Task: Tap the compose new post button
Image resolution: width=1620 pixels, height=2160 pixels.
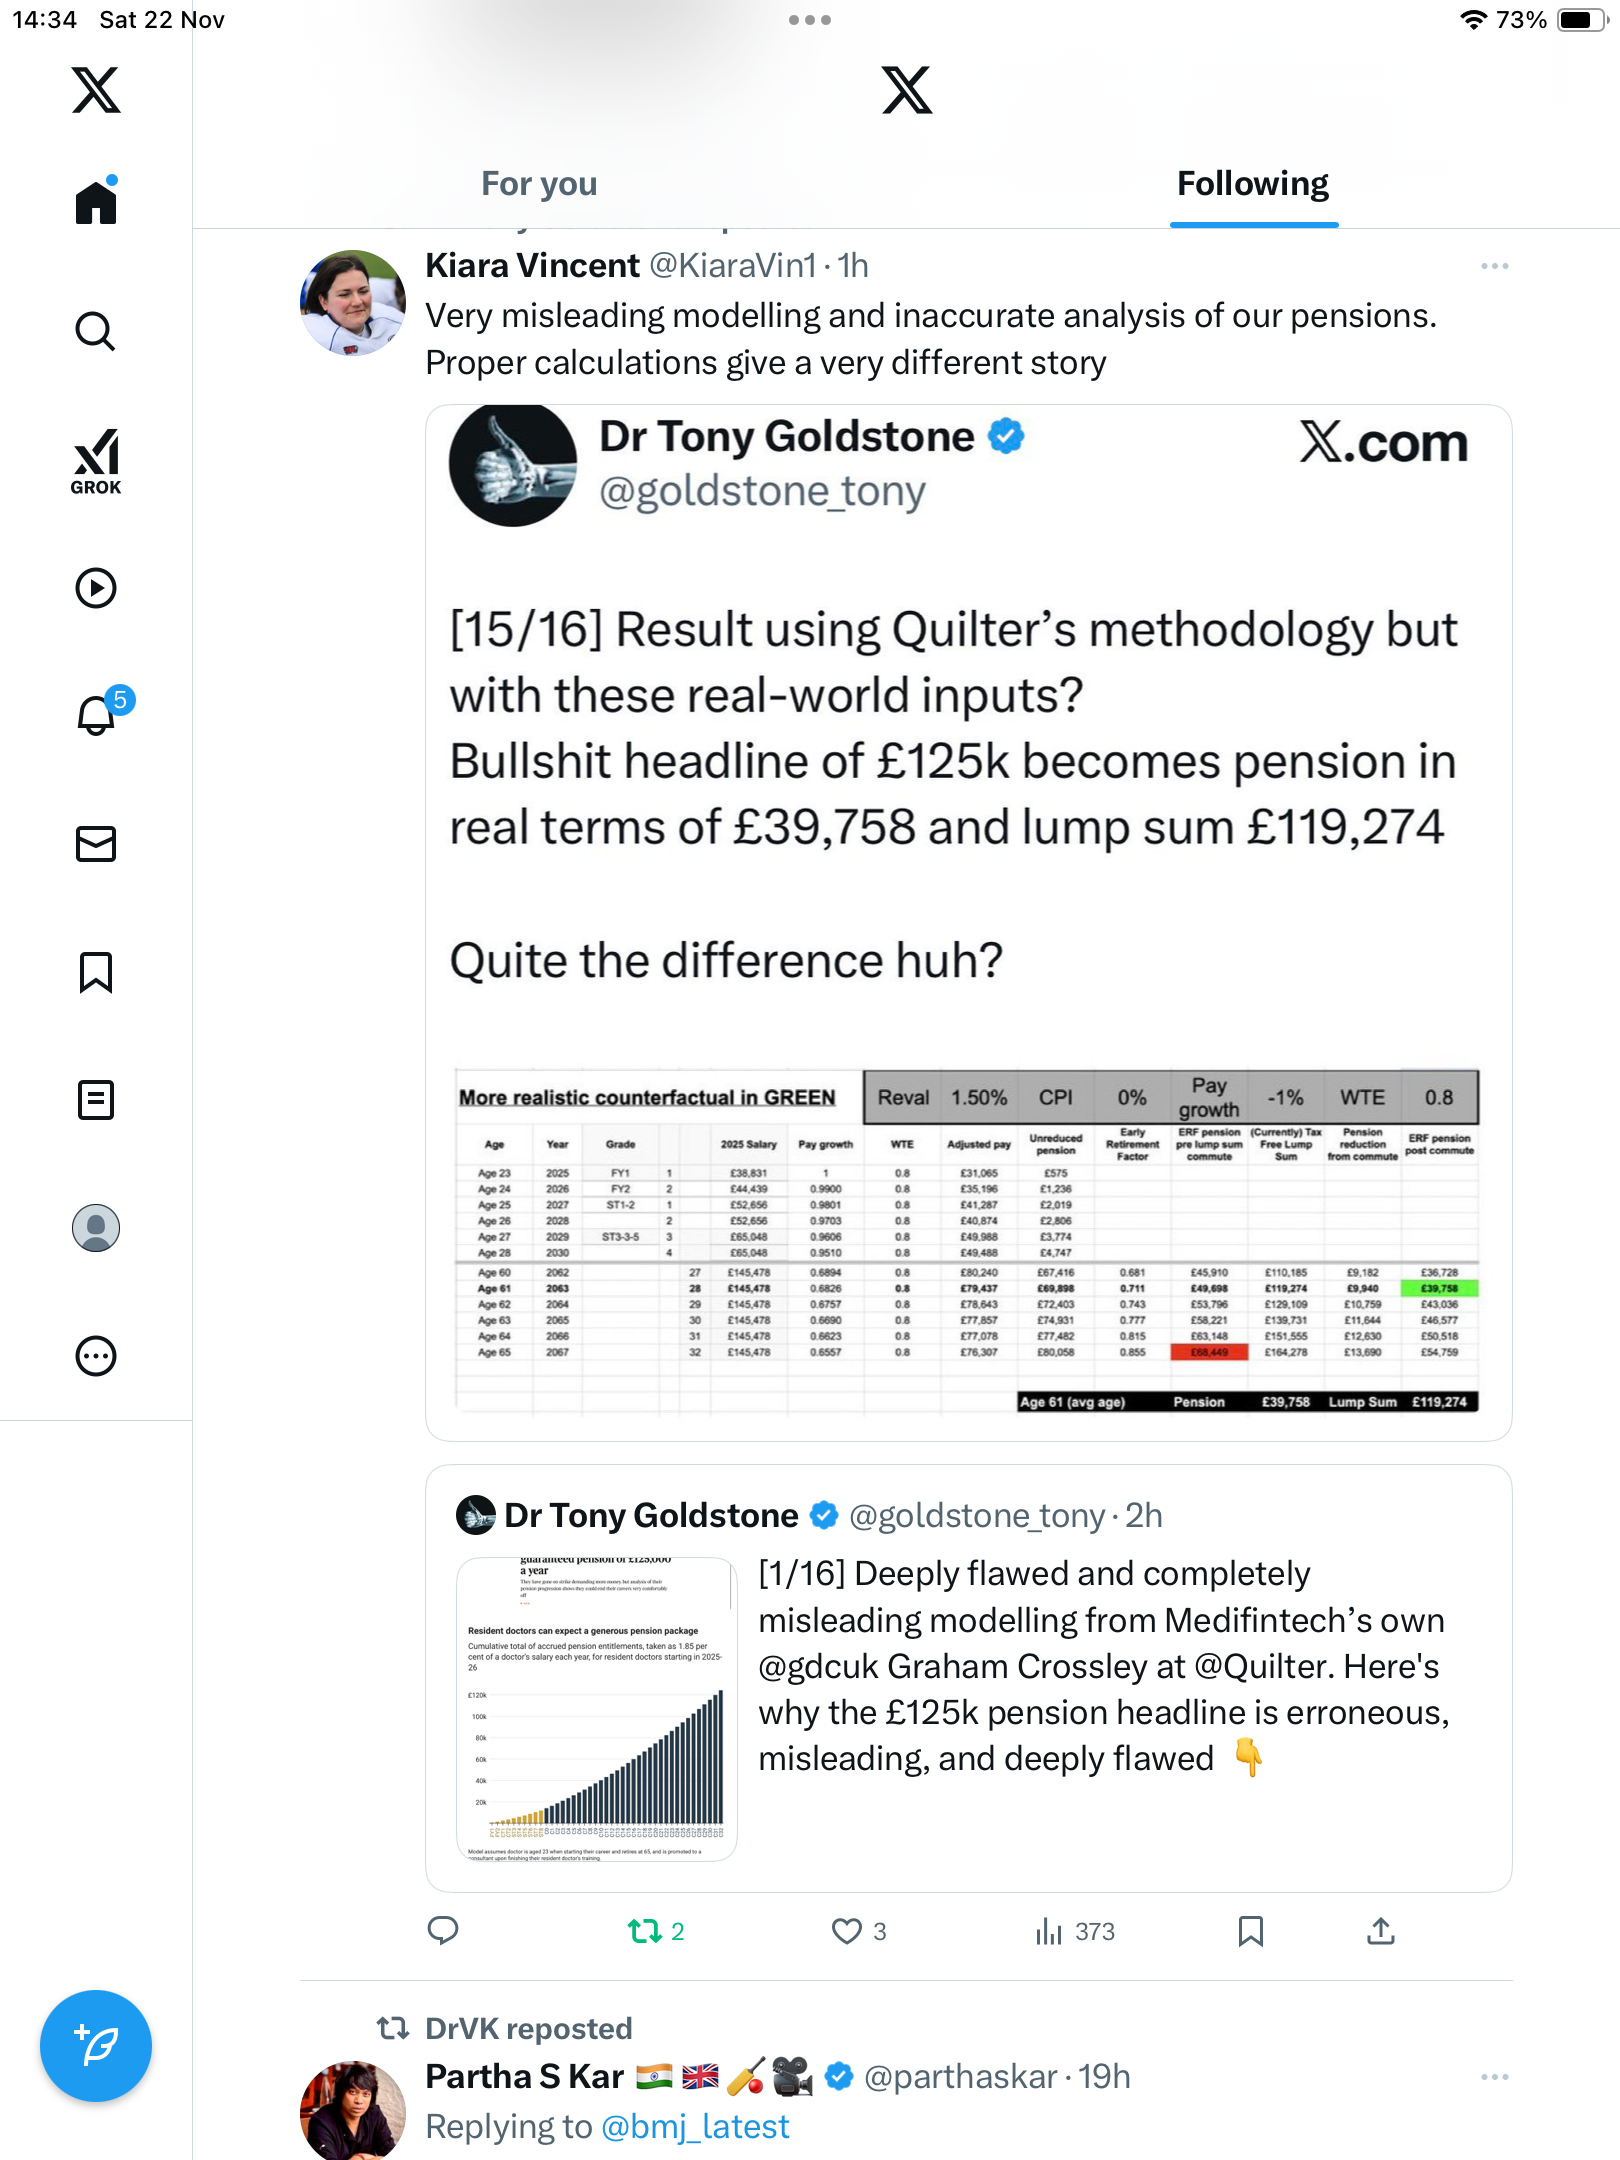Action: pos(96,2046)
